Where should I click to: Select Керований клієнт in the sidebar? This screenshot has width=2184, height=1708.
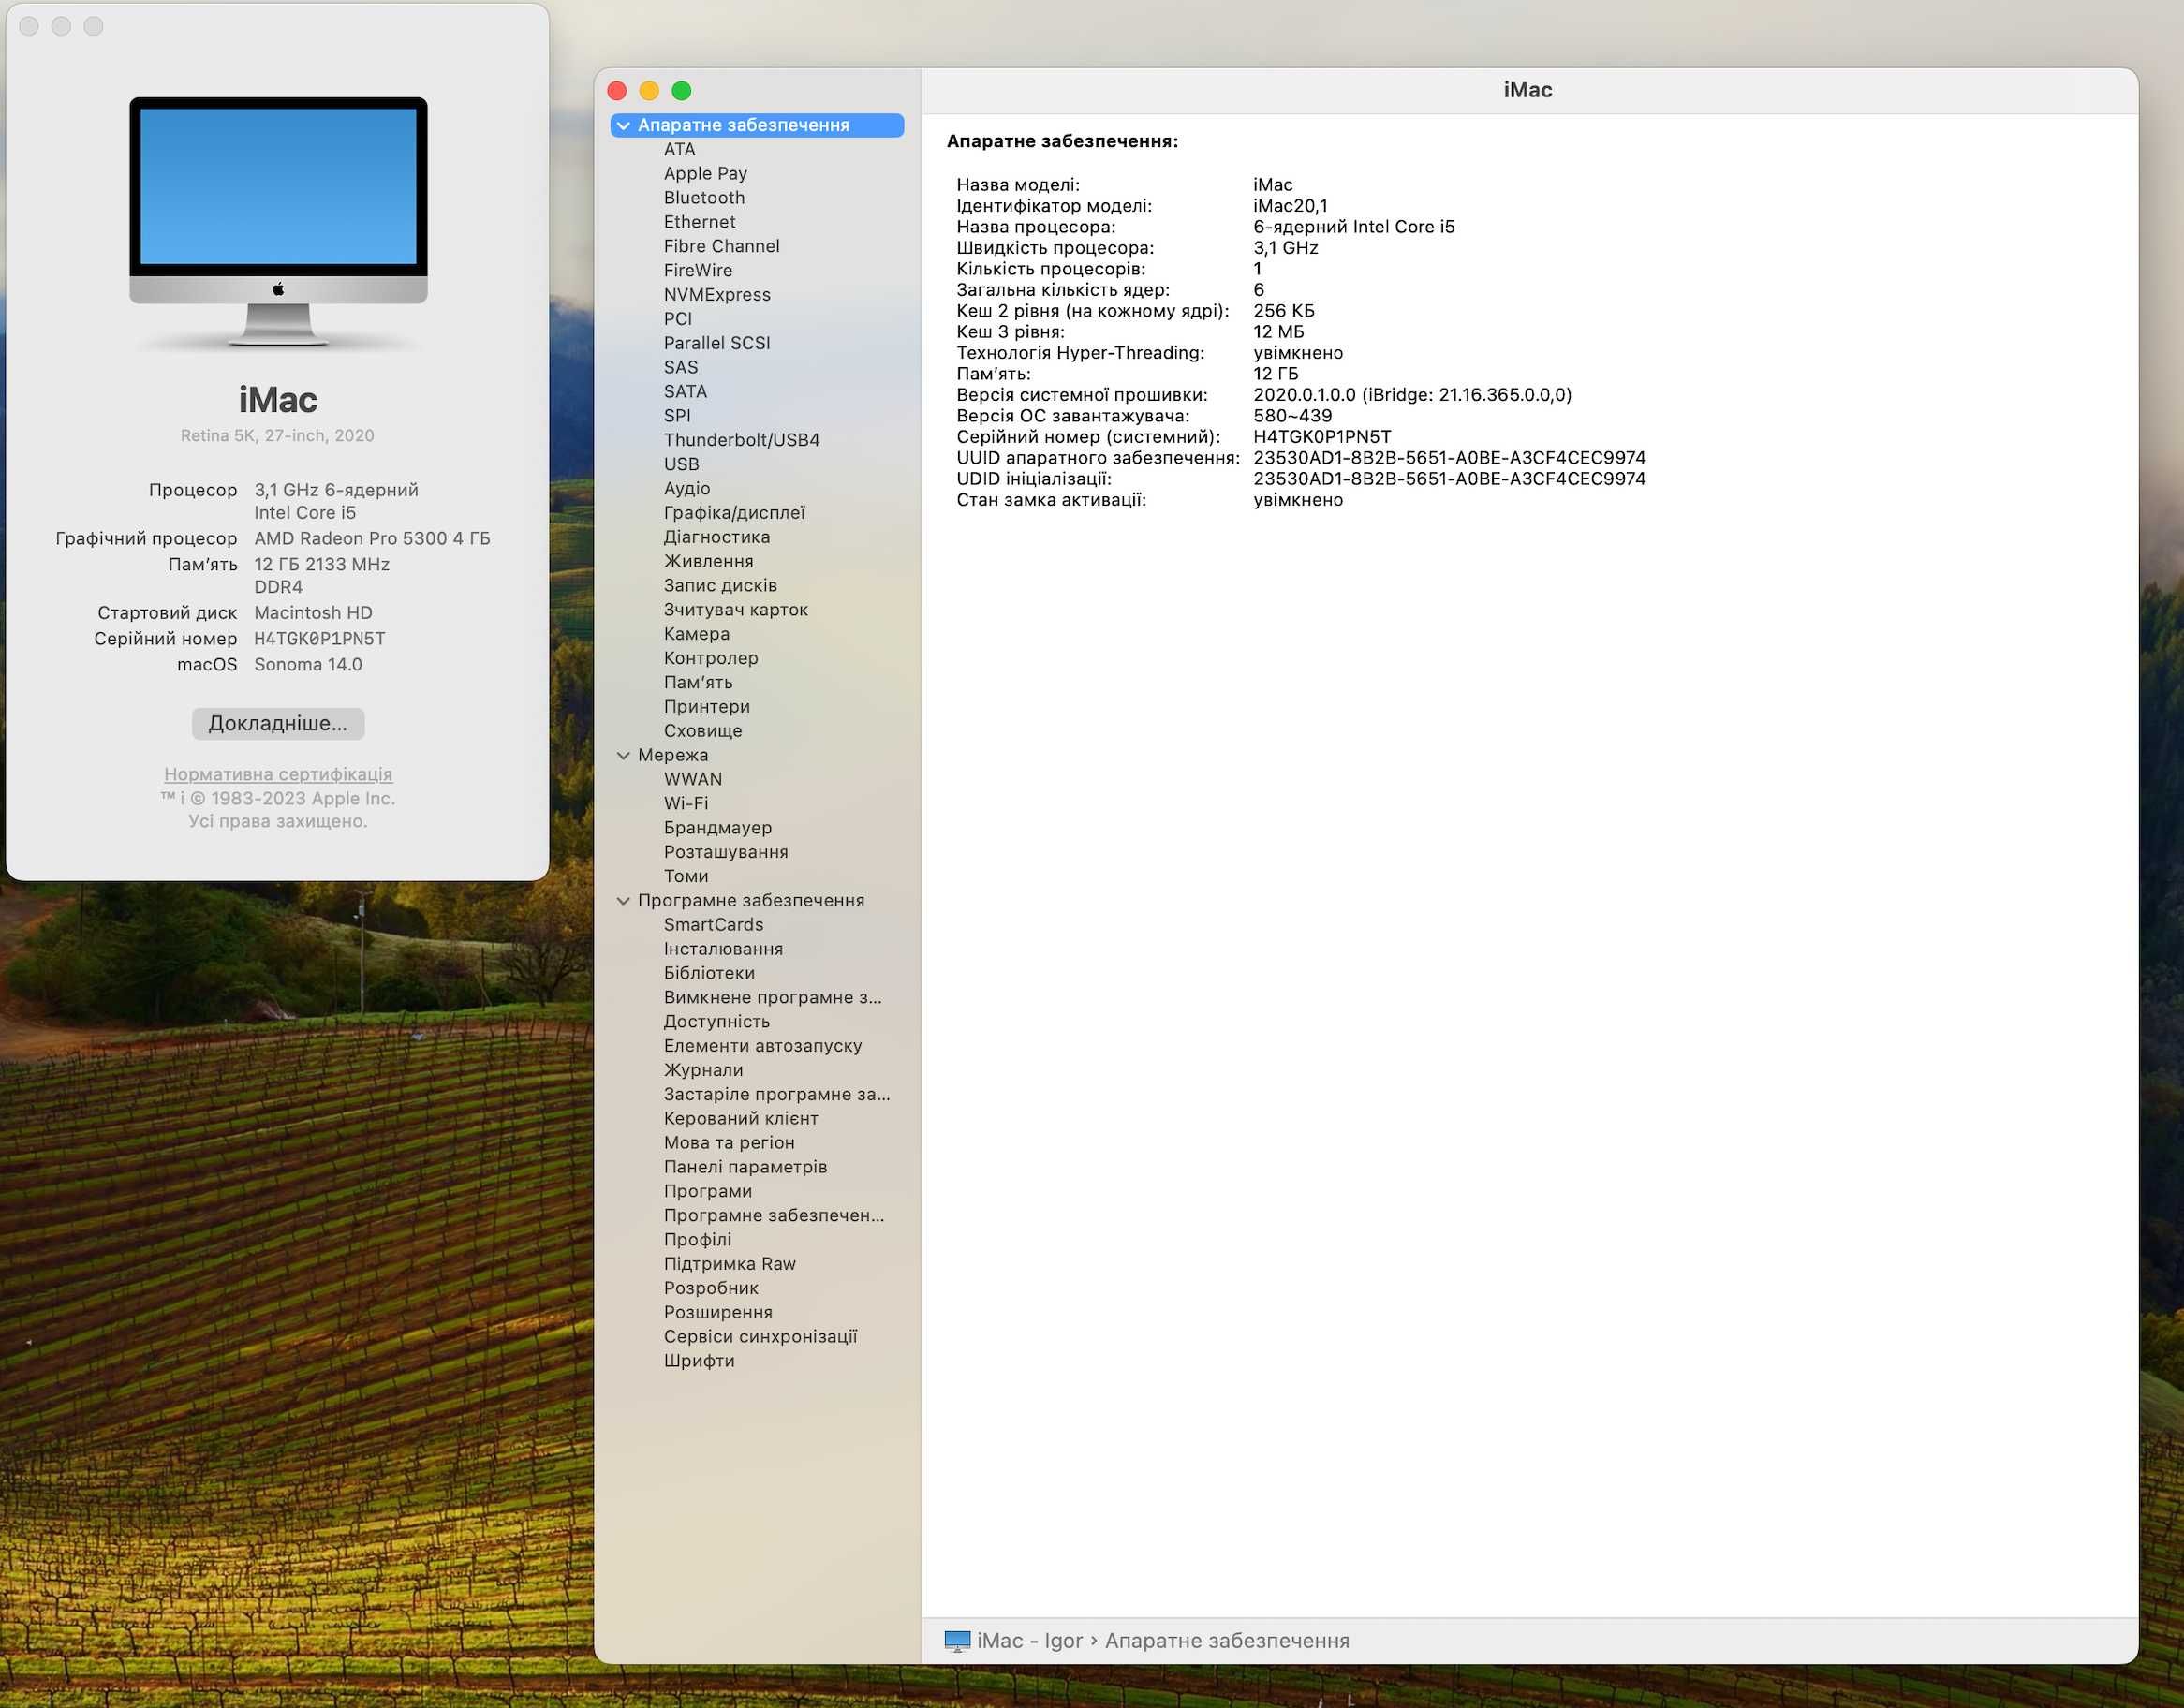click(740, 1119)
